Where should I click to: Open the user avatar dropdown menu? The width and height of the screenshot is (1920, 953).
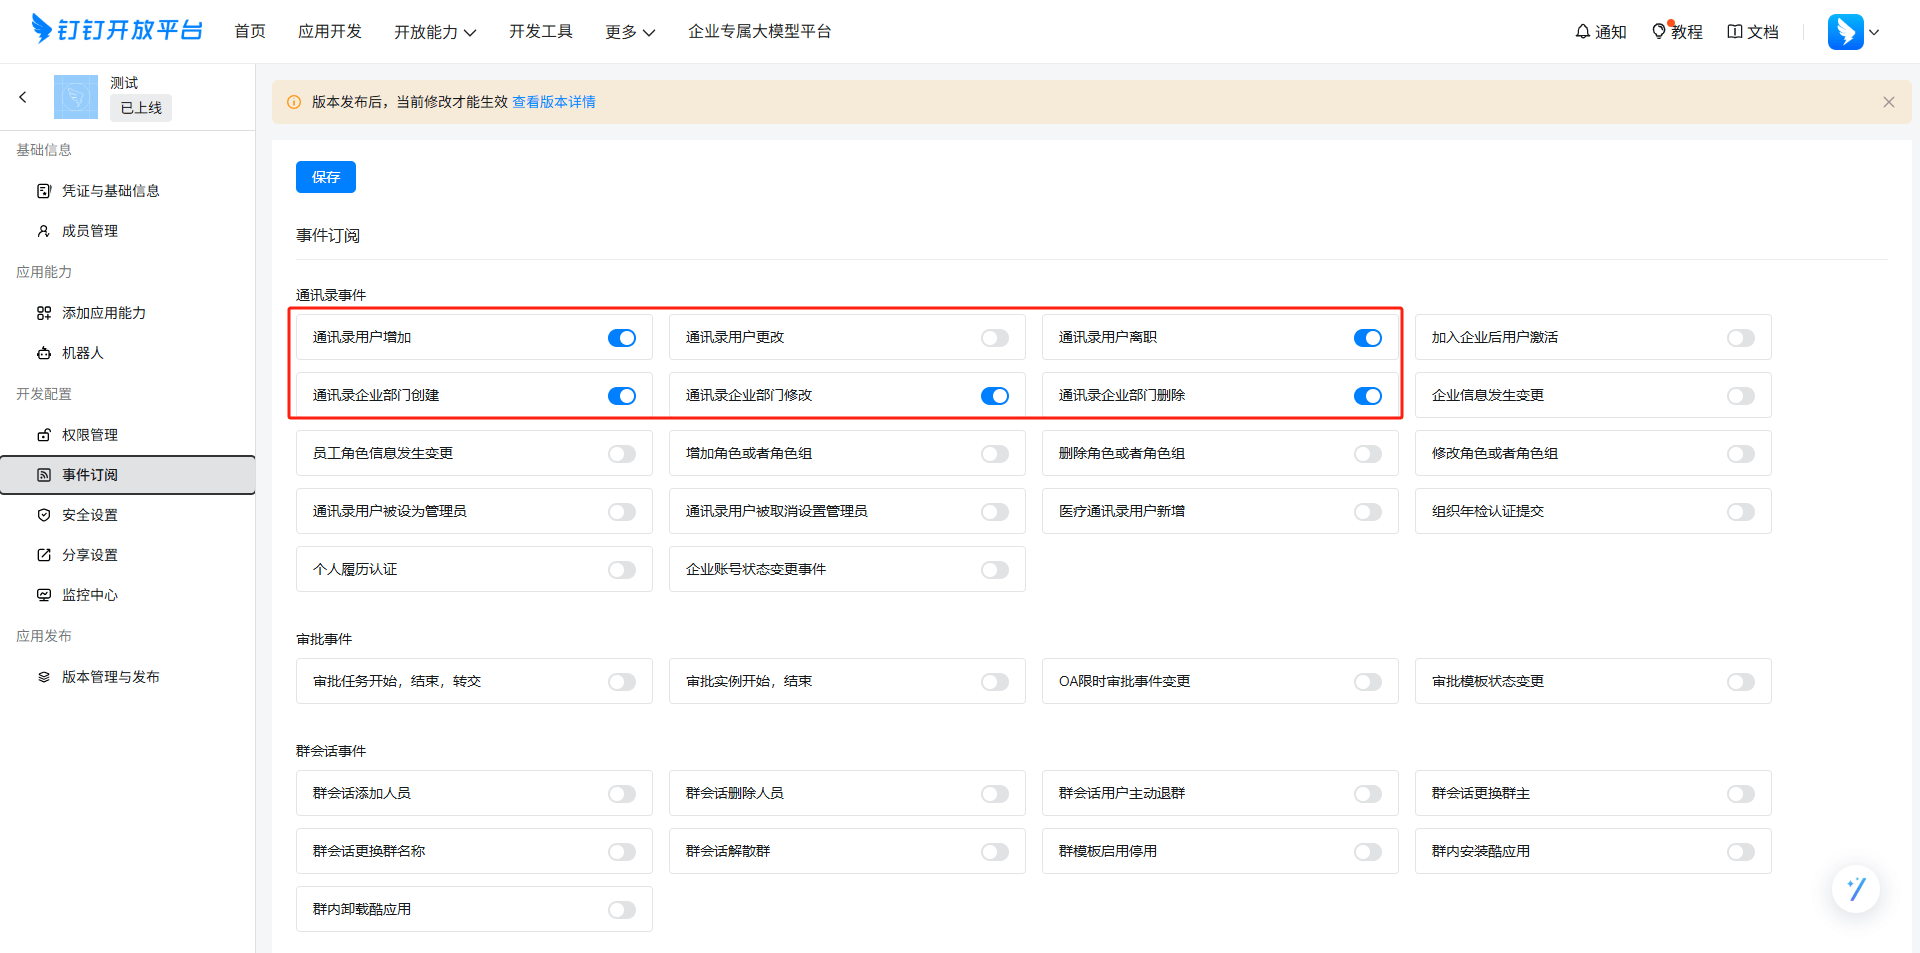1853,32
